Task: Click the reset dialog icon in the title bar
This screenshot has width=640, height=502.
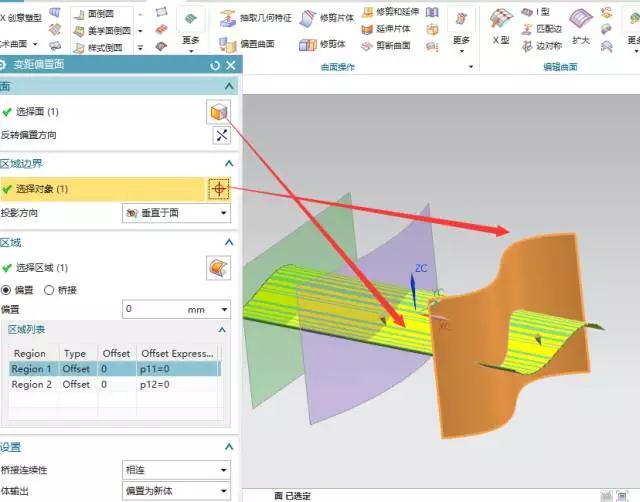Action: [215, 65]
